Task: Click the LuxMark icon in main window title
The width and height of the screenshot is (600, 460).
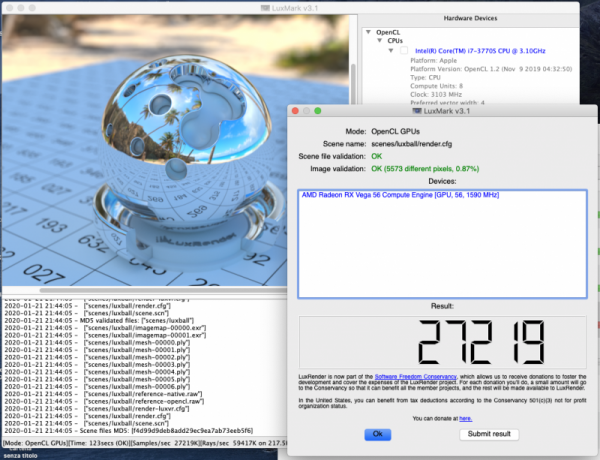Action: [x=265, y=8]
